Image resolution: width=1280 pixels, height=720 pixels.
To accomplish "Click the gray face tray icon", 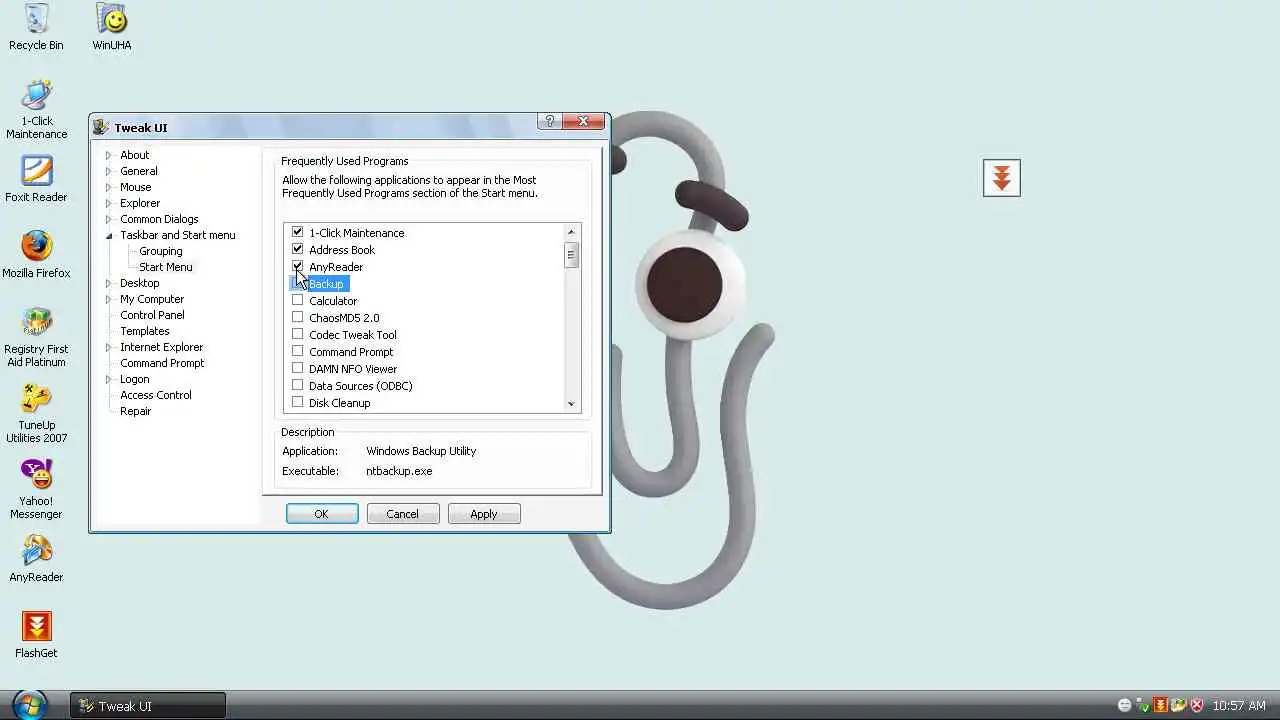I will tap(1124, 705).
